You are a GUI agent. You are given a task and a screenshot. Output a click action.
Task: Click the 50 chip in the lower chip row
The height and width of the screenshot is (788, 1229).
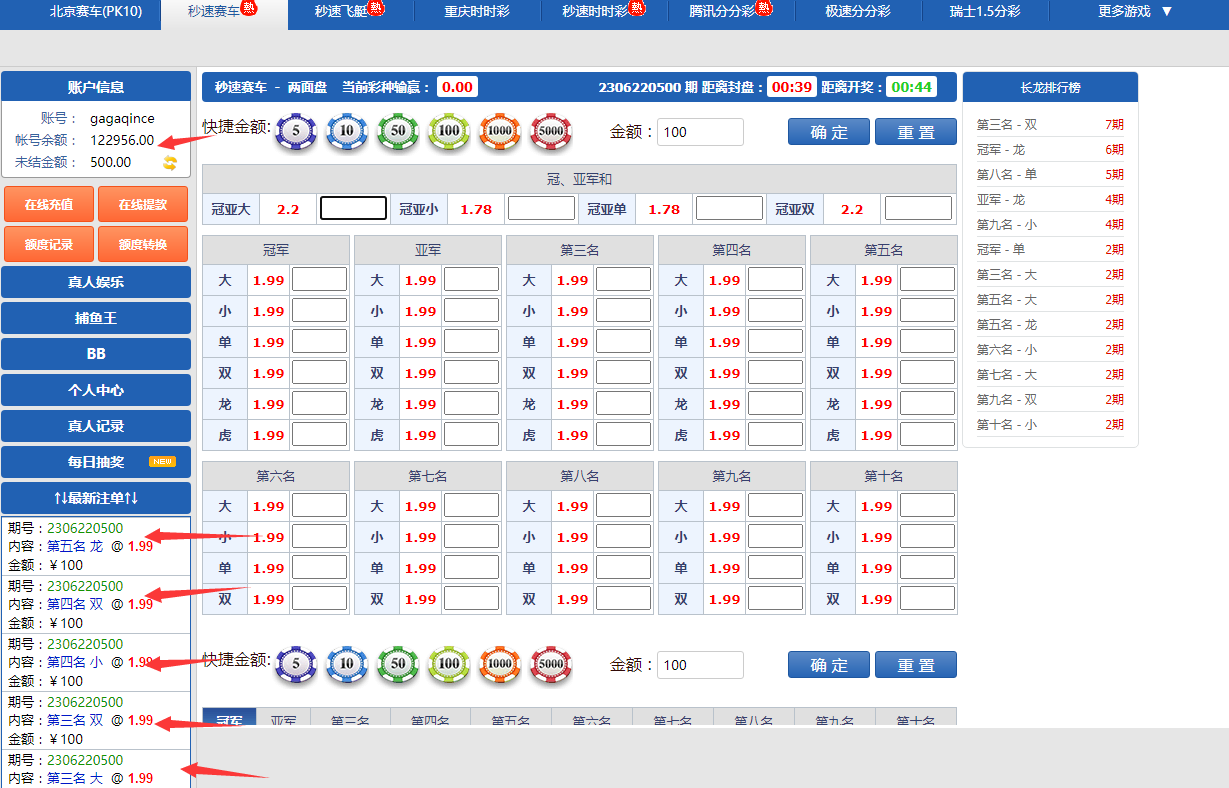coord(398,664)
